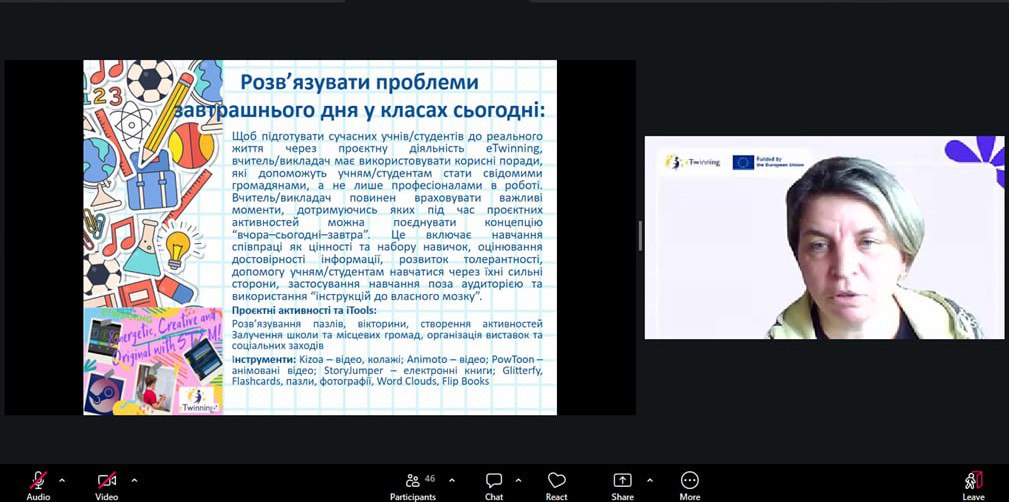Viewport: 1009px width, 502px height.
Task: Click the Participants label text
Action: pyautogui.click(x=412, y=497)
